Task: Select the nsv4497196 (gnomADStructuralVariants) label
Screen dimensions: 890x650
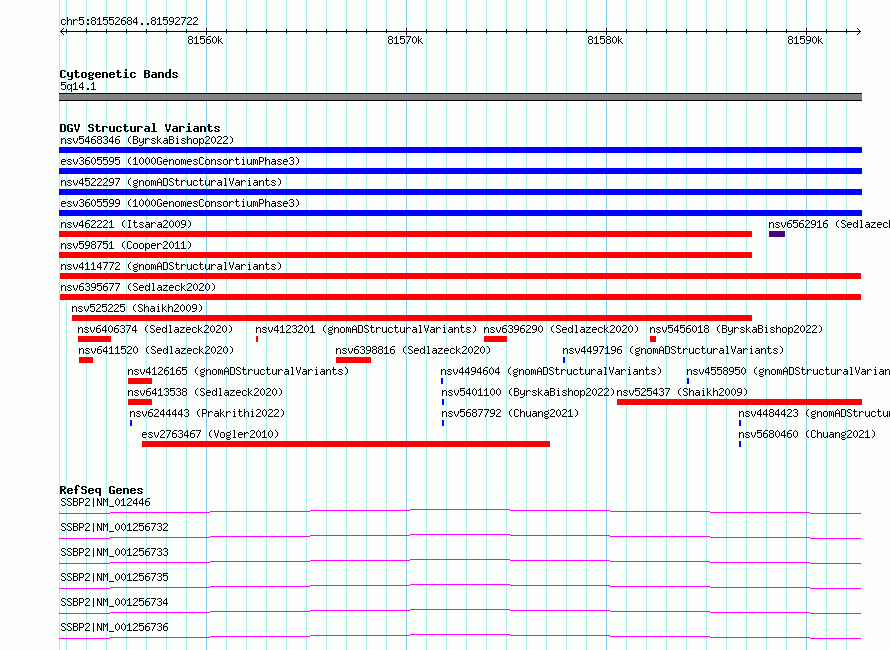Action: coord(673,350)
